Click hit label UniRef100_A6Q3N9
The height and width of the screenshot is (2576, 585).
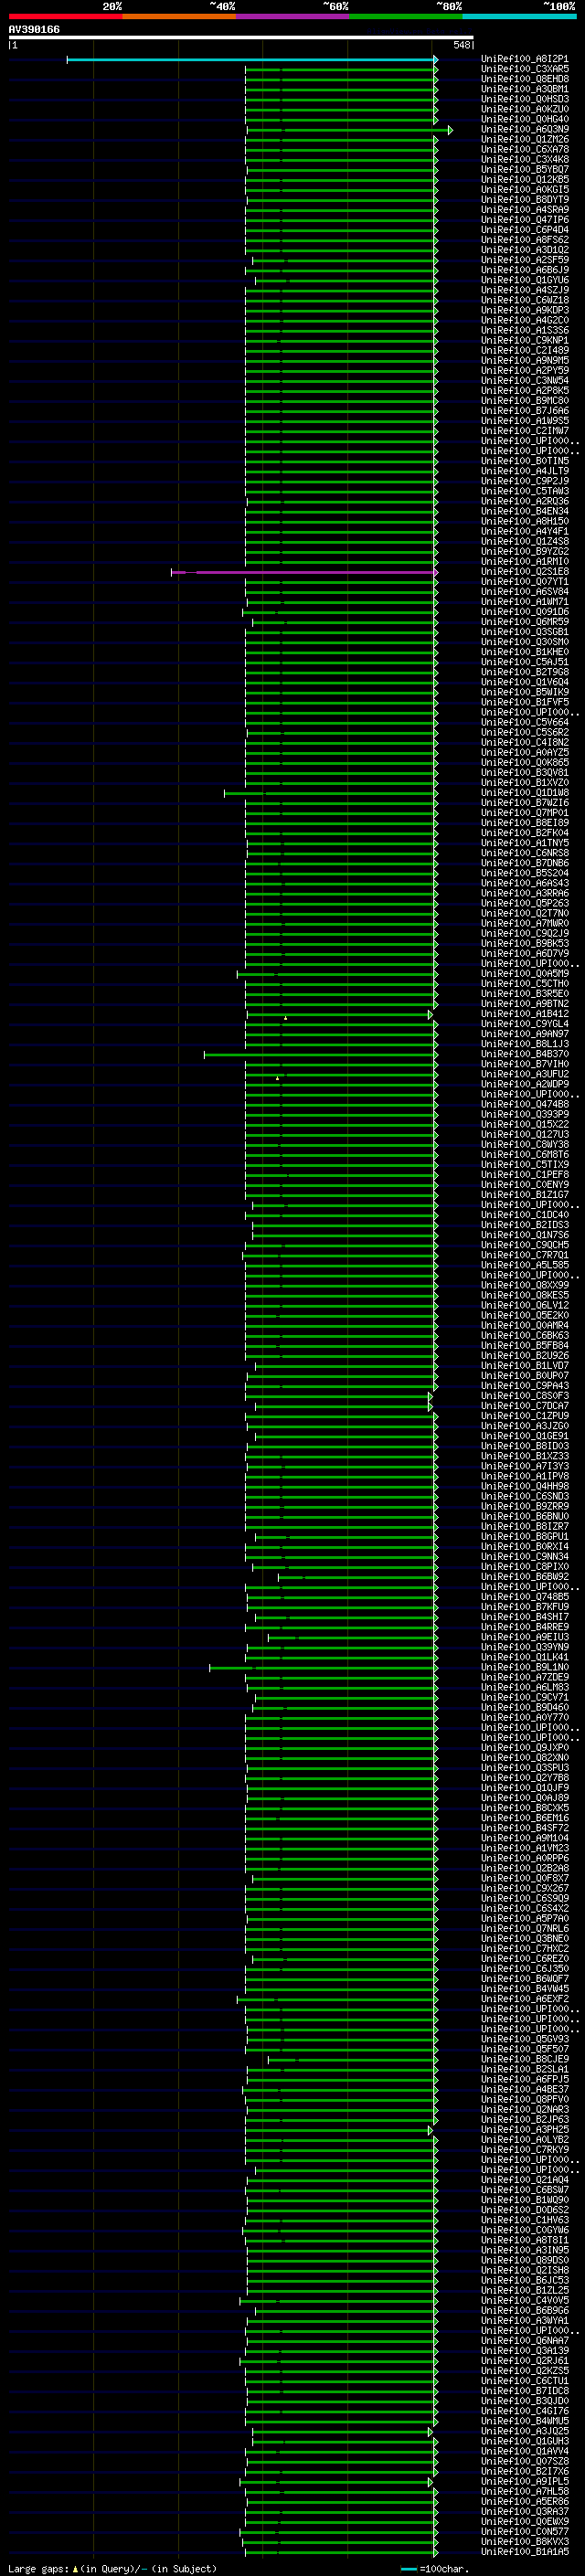(524, 129)
